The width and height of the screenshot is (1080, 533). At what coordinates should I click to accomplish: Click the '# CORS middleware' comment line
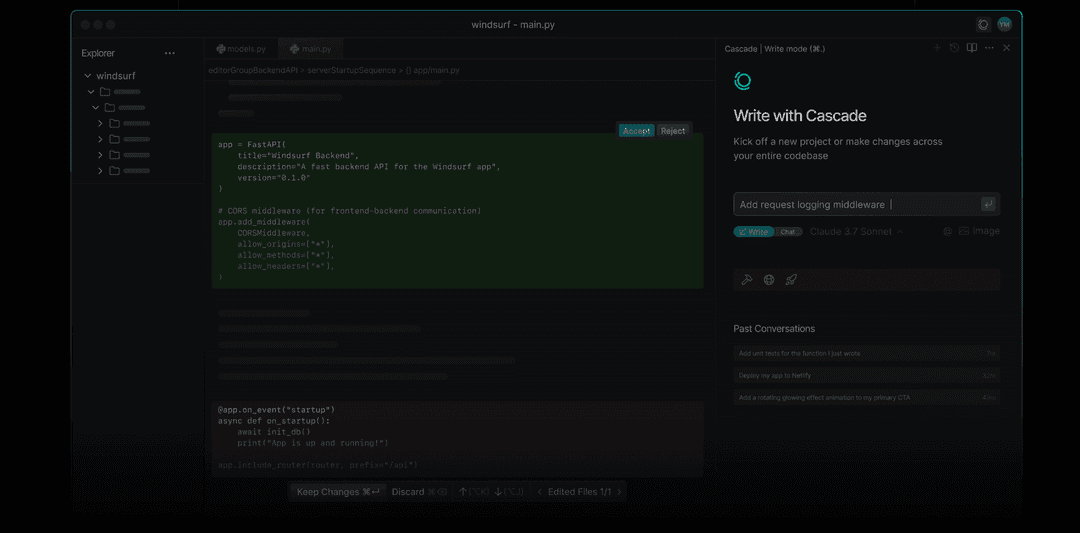pyautogui.click(x=349, y=211)
